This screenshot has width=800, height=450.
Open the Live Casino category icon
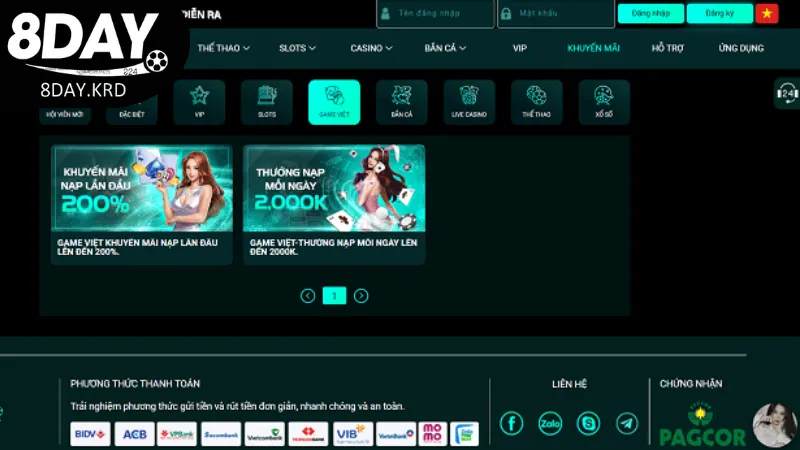tap(469, 102)
